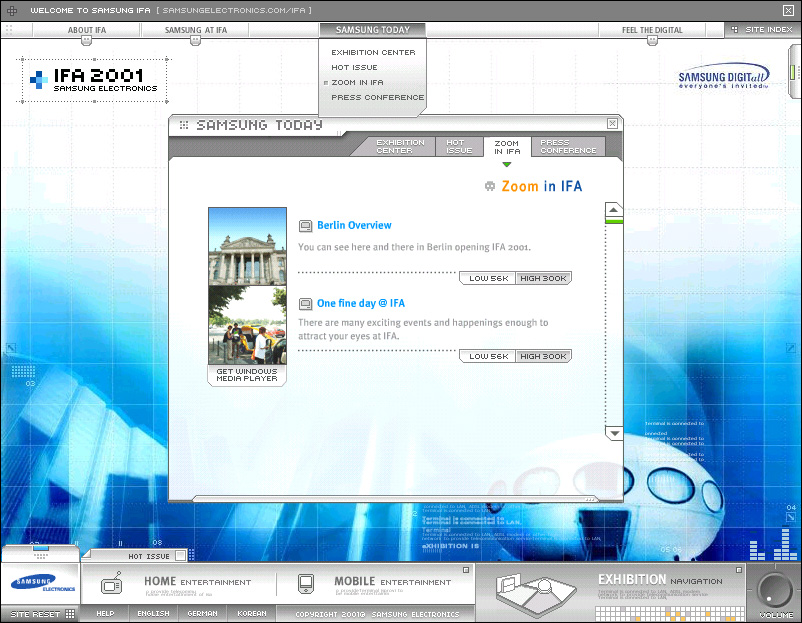Click the video icon beside Berlin Overview
802x623 pixels.
pyautogui.click(x=305, y=226)
